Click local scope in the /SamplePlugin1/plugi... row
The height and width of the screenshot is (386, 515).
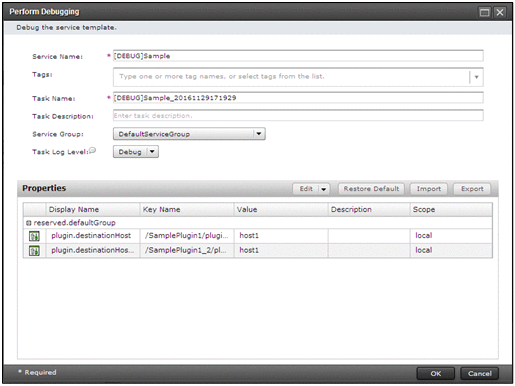(x=424, y=235)
